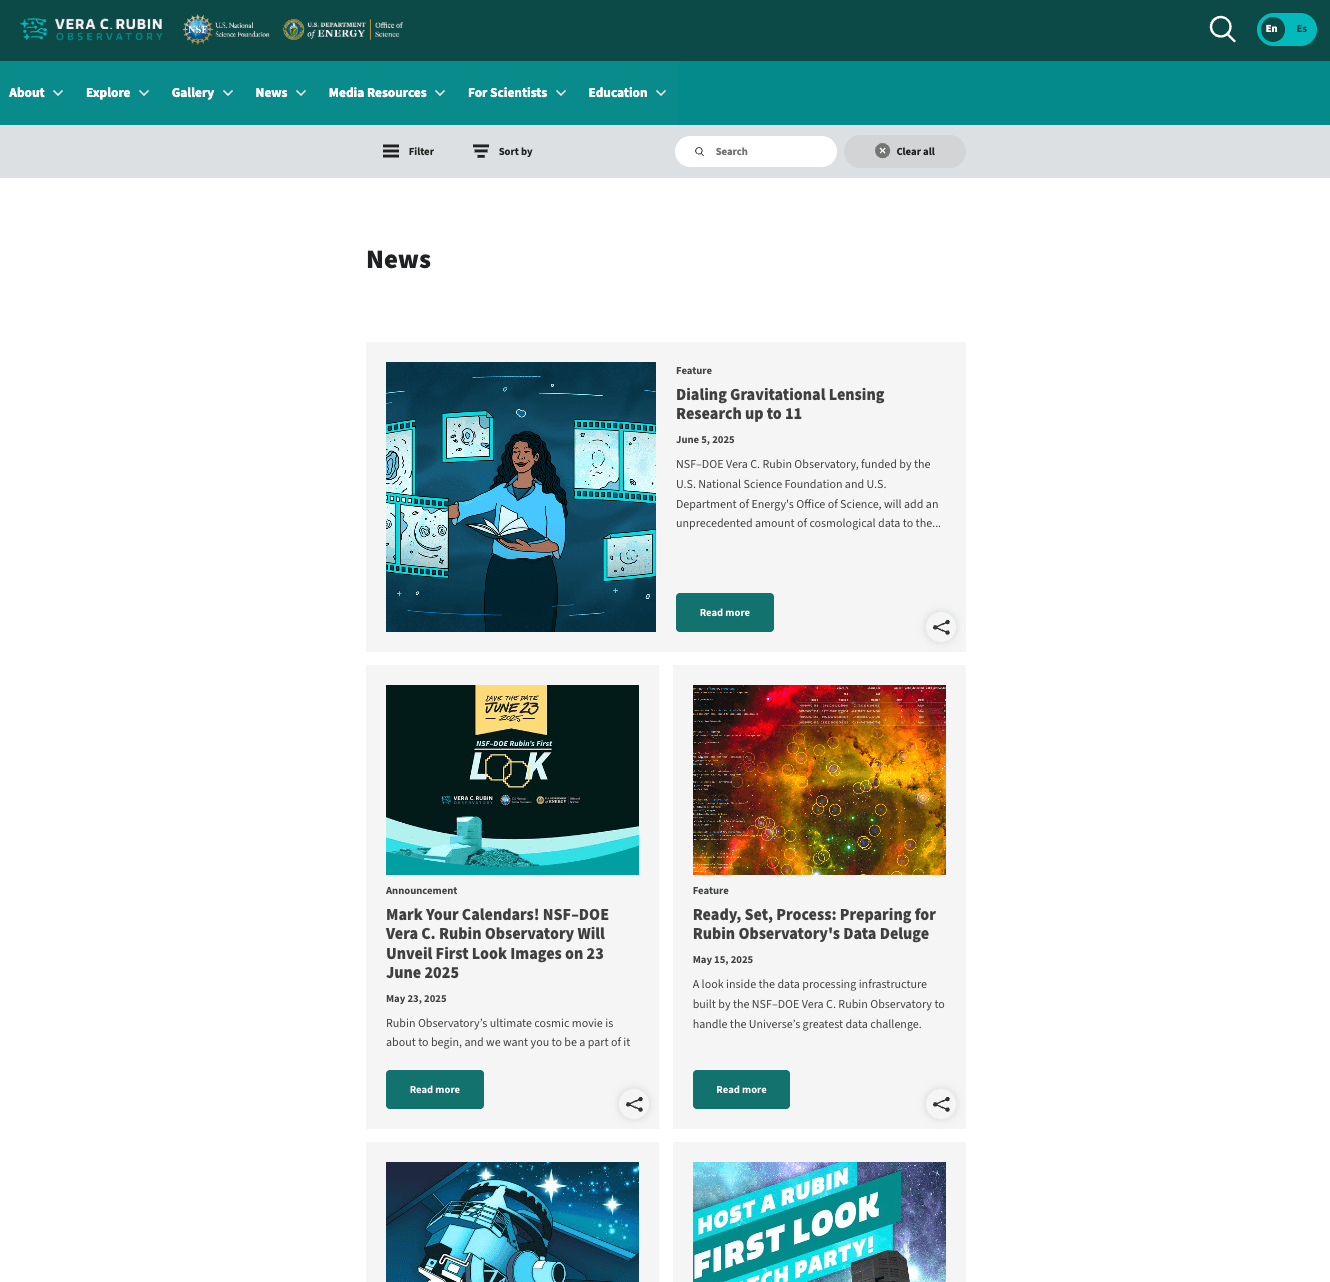Click the Sort by icon

[481, 151]
